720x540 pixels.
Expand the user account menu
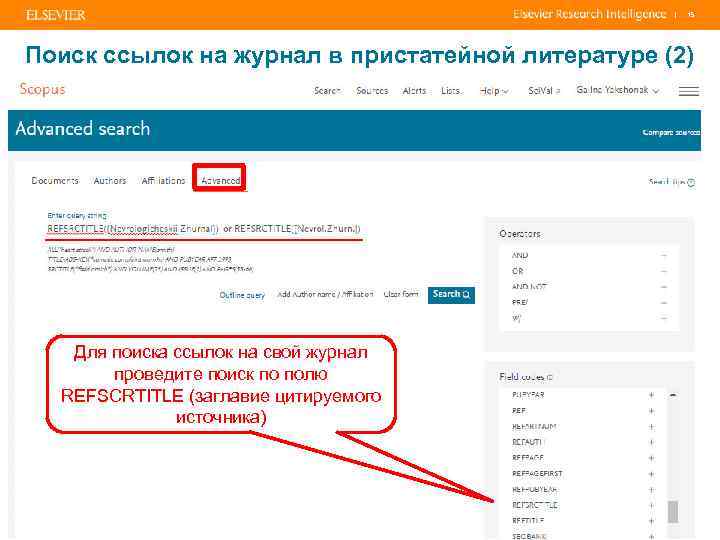pyautogui.click(x=618, y=90)
